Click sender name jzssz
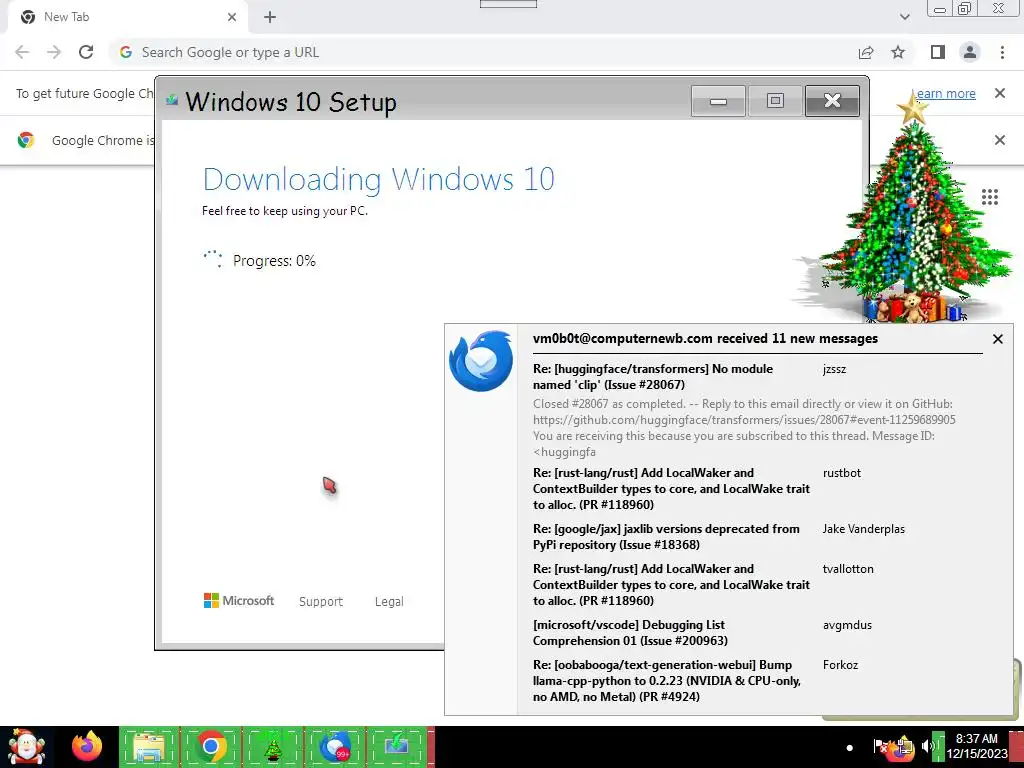The height and width of the screenshot is (768, 1024). [x=834, y=369]
